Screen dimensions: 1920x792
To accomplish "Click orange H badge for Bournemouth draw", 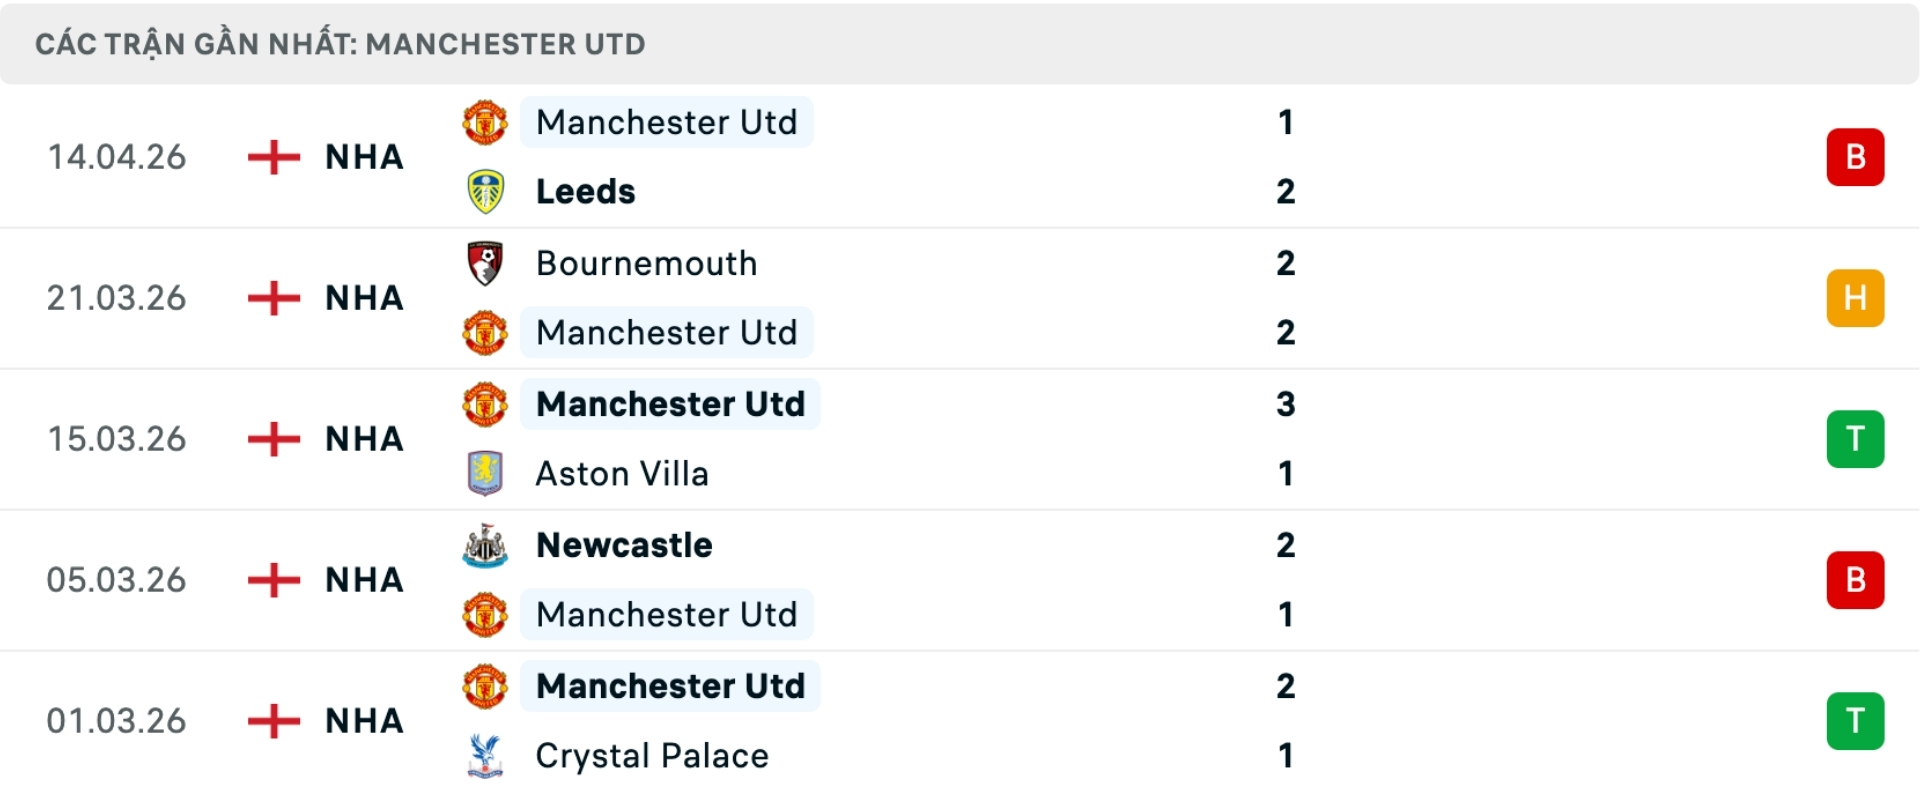I will point(1855,298).
